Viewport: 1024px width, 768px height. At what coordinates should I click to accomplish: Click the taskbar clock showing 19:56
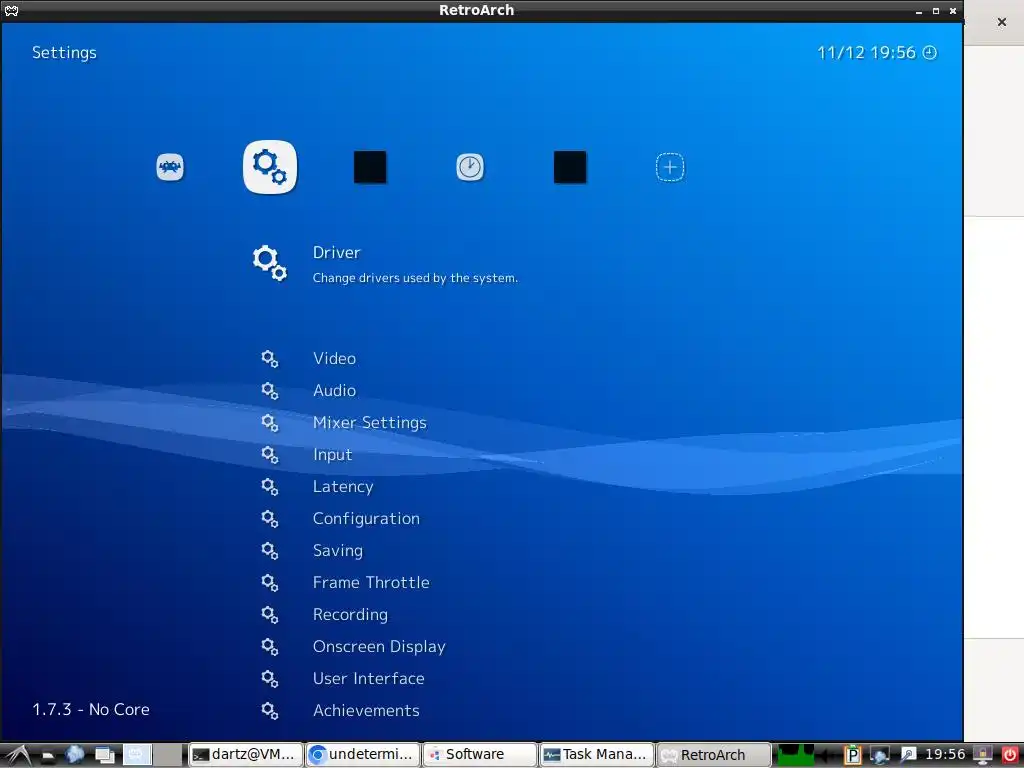point(945,755)
